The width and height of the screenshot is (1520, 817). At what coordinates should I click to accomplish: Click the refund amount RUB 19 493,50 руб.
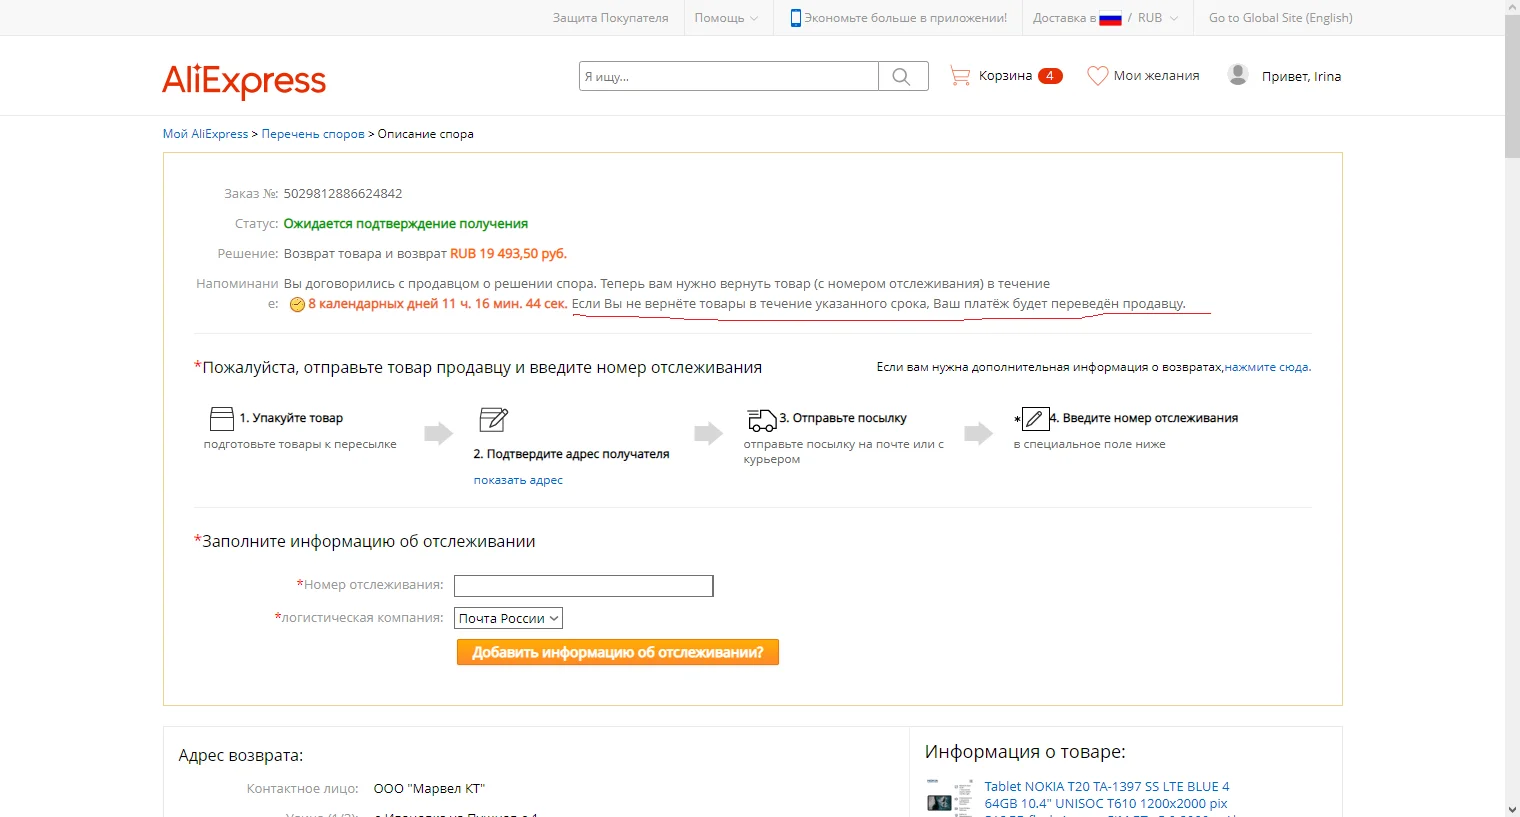(508, 254)
